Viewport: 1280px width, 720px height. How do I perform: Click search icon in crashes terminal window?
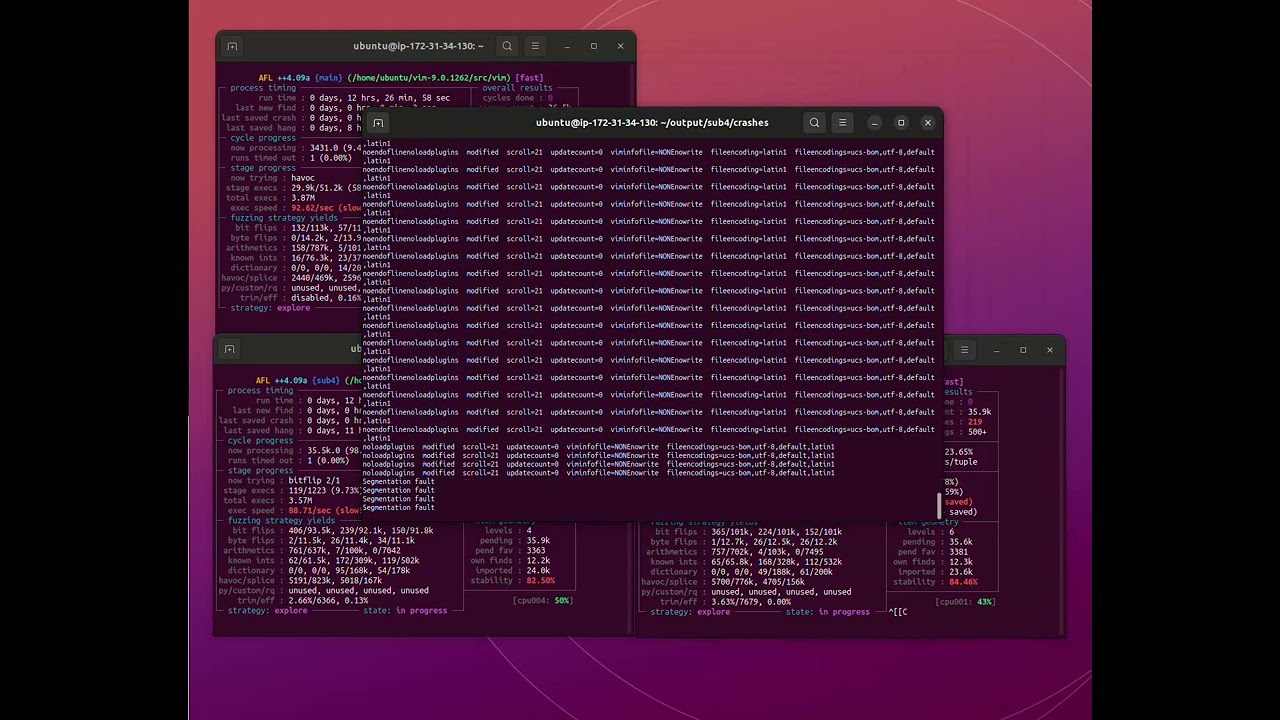pos(814,123)
